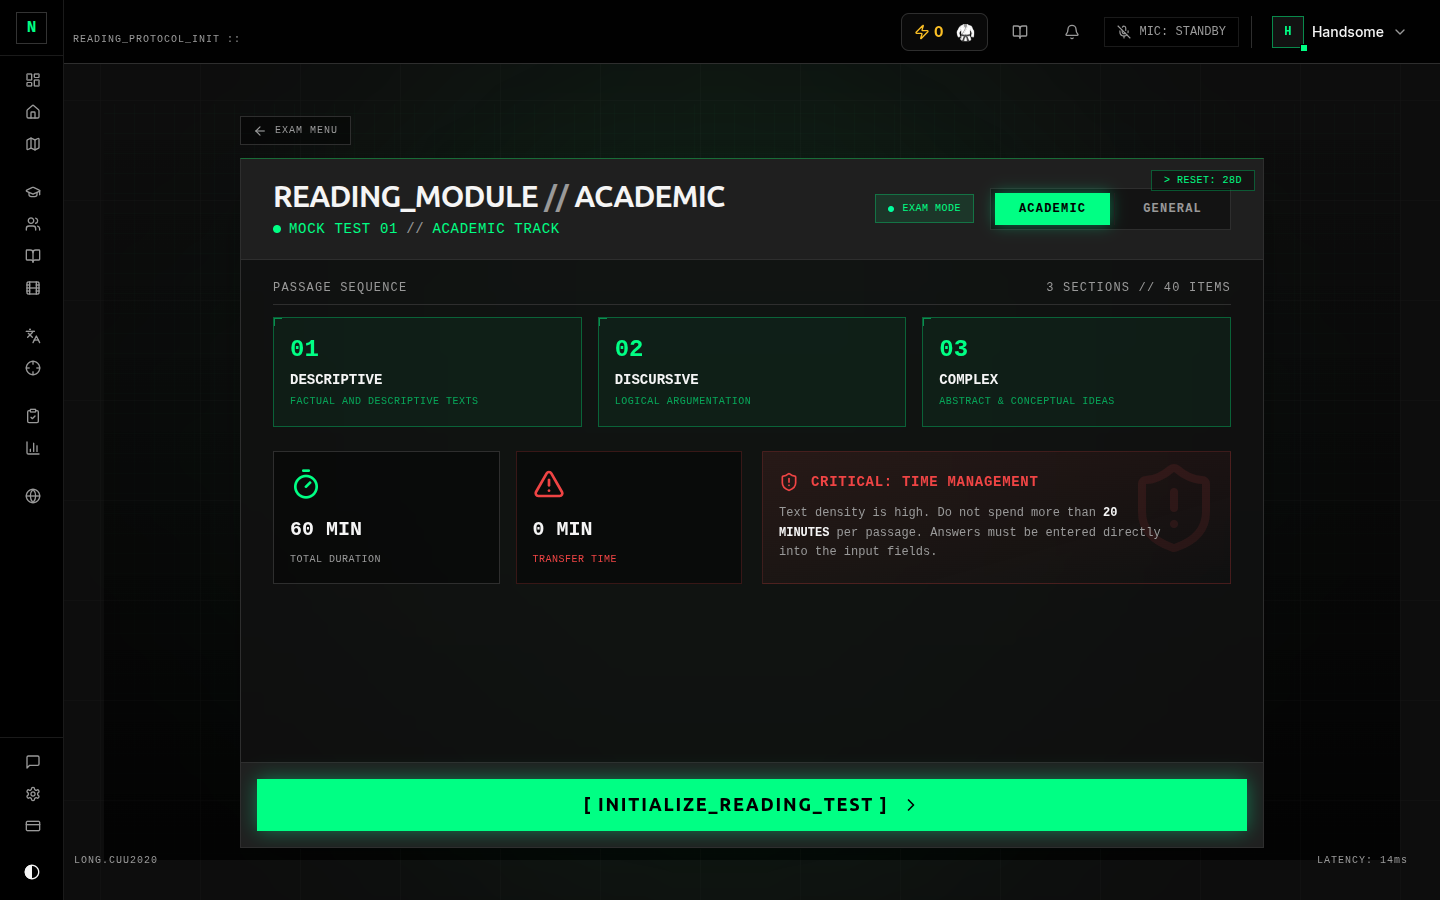The width and height of the screenshot is (1440, 900).
Task: Click the stopwatch icon above 60 MIN
Action: (306, 484)
